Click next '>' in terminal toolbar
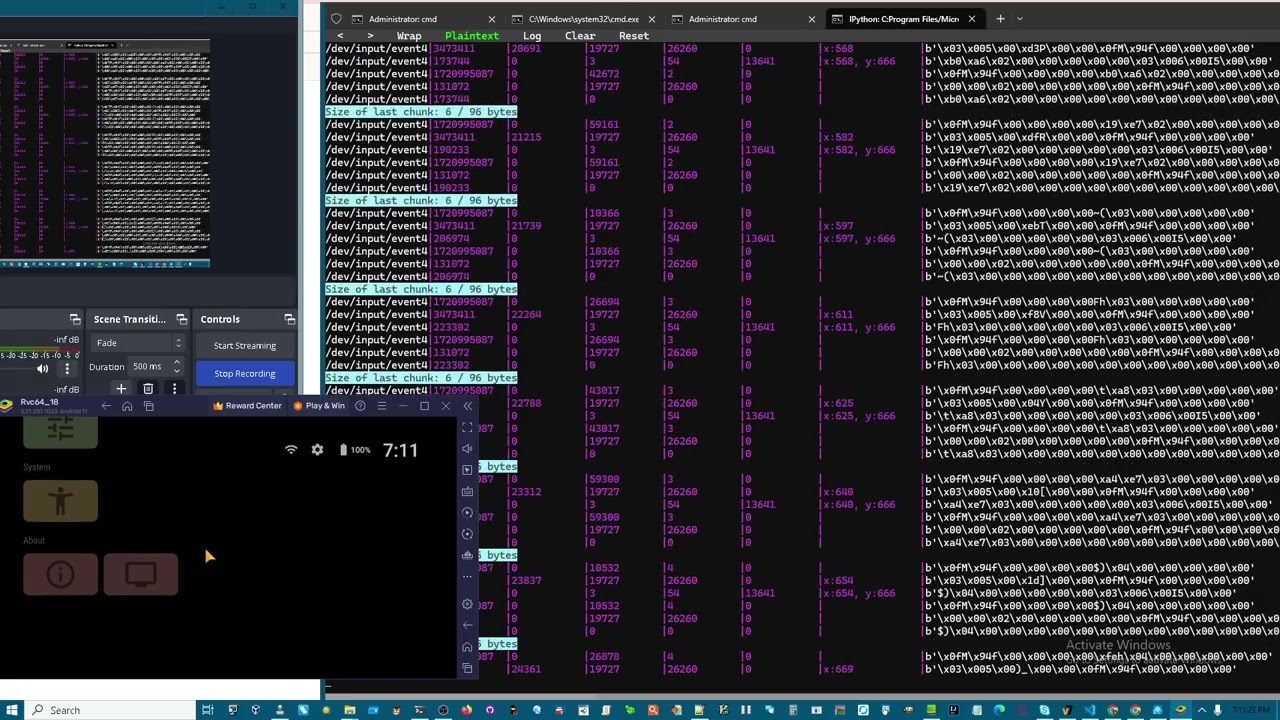The image size is (1280, 720). 370,36
